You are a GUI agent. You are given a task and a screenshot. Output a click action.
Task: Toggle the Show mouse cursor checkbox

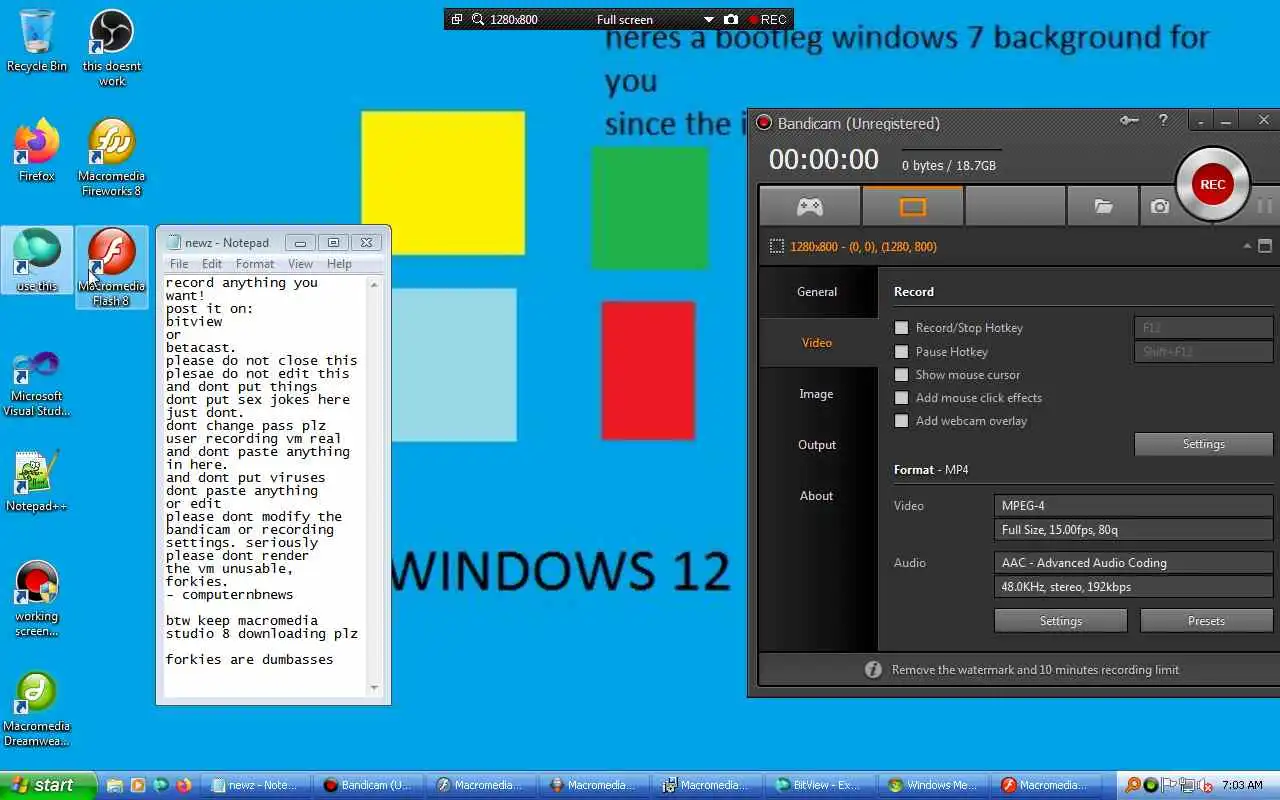pyautogui.click(x=902, y=375)
